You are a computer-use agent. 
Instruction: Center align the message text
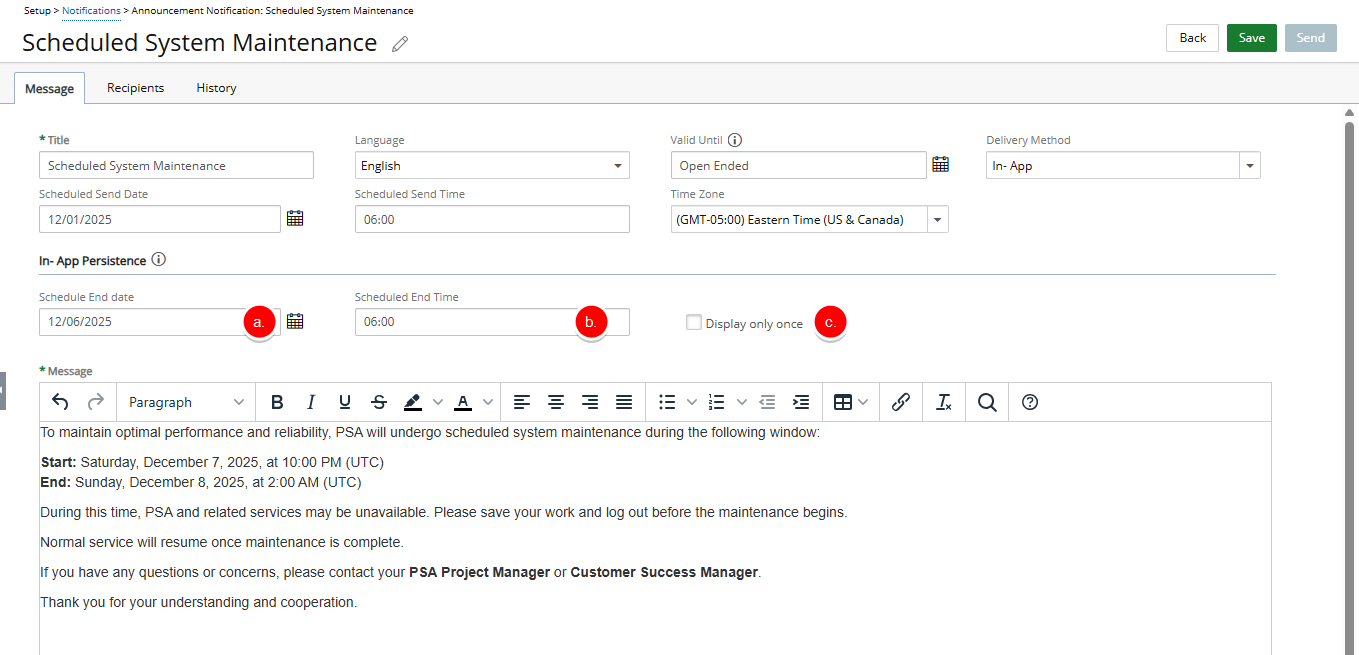[556, 402]
